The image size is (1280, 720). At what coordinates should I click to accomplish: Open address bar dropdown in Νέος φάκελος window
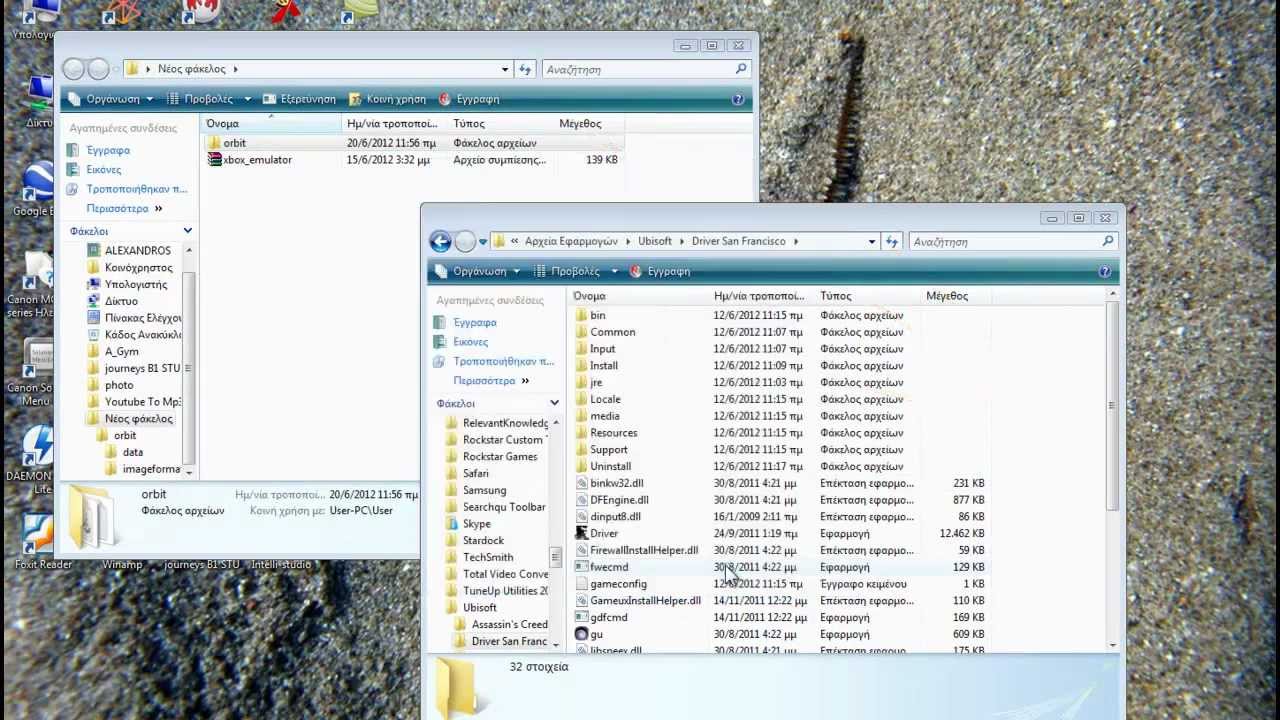click(x=505, y=69)
